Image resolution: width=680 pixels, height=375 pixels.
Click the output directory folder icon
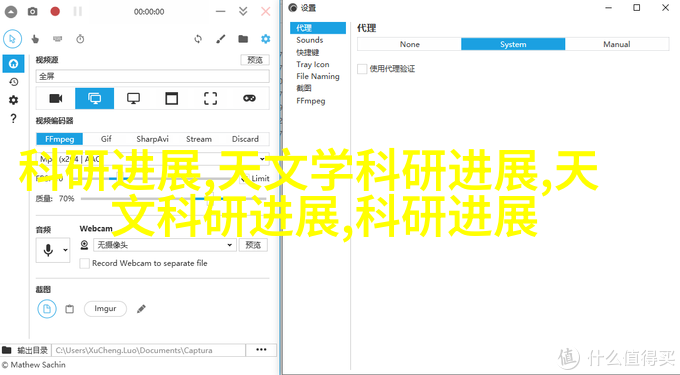tap(7, 350)
